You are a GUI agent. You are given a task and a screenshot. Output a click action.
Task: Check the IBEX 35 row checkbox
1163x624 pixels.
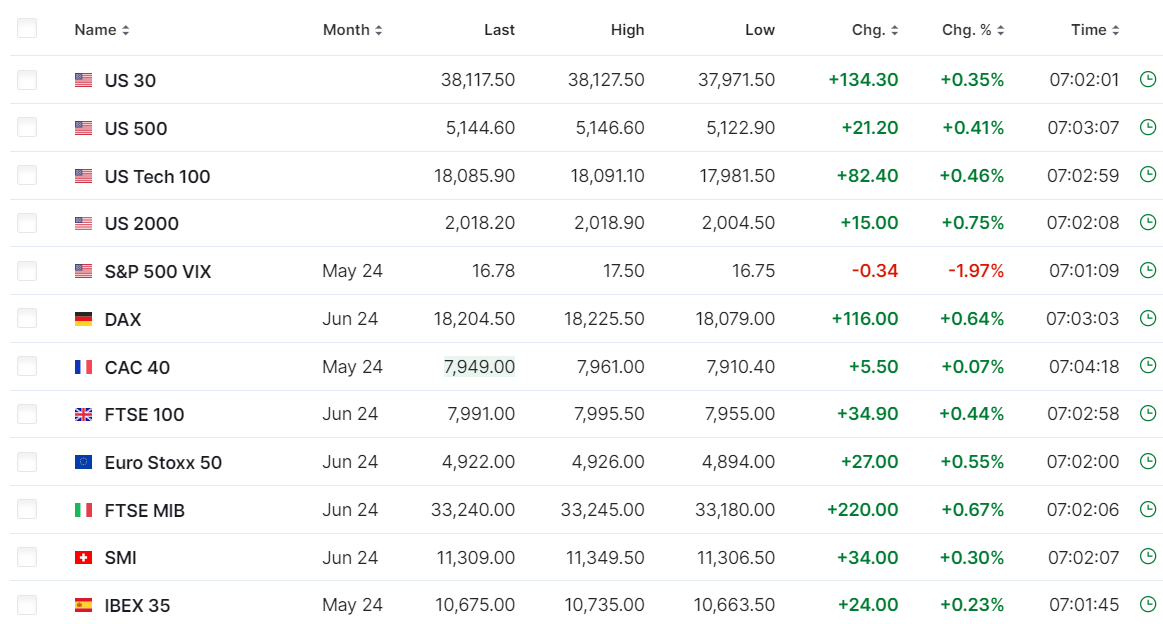pos(27,605)
